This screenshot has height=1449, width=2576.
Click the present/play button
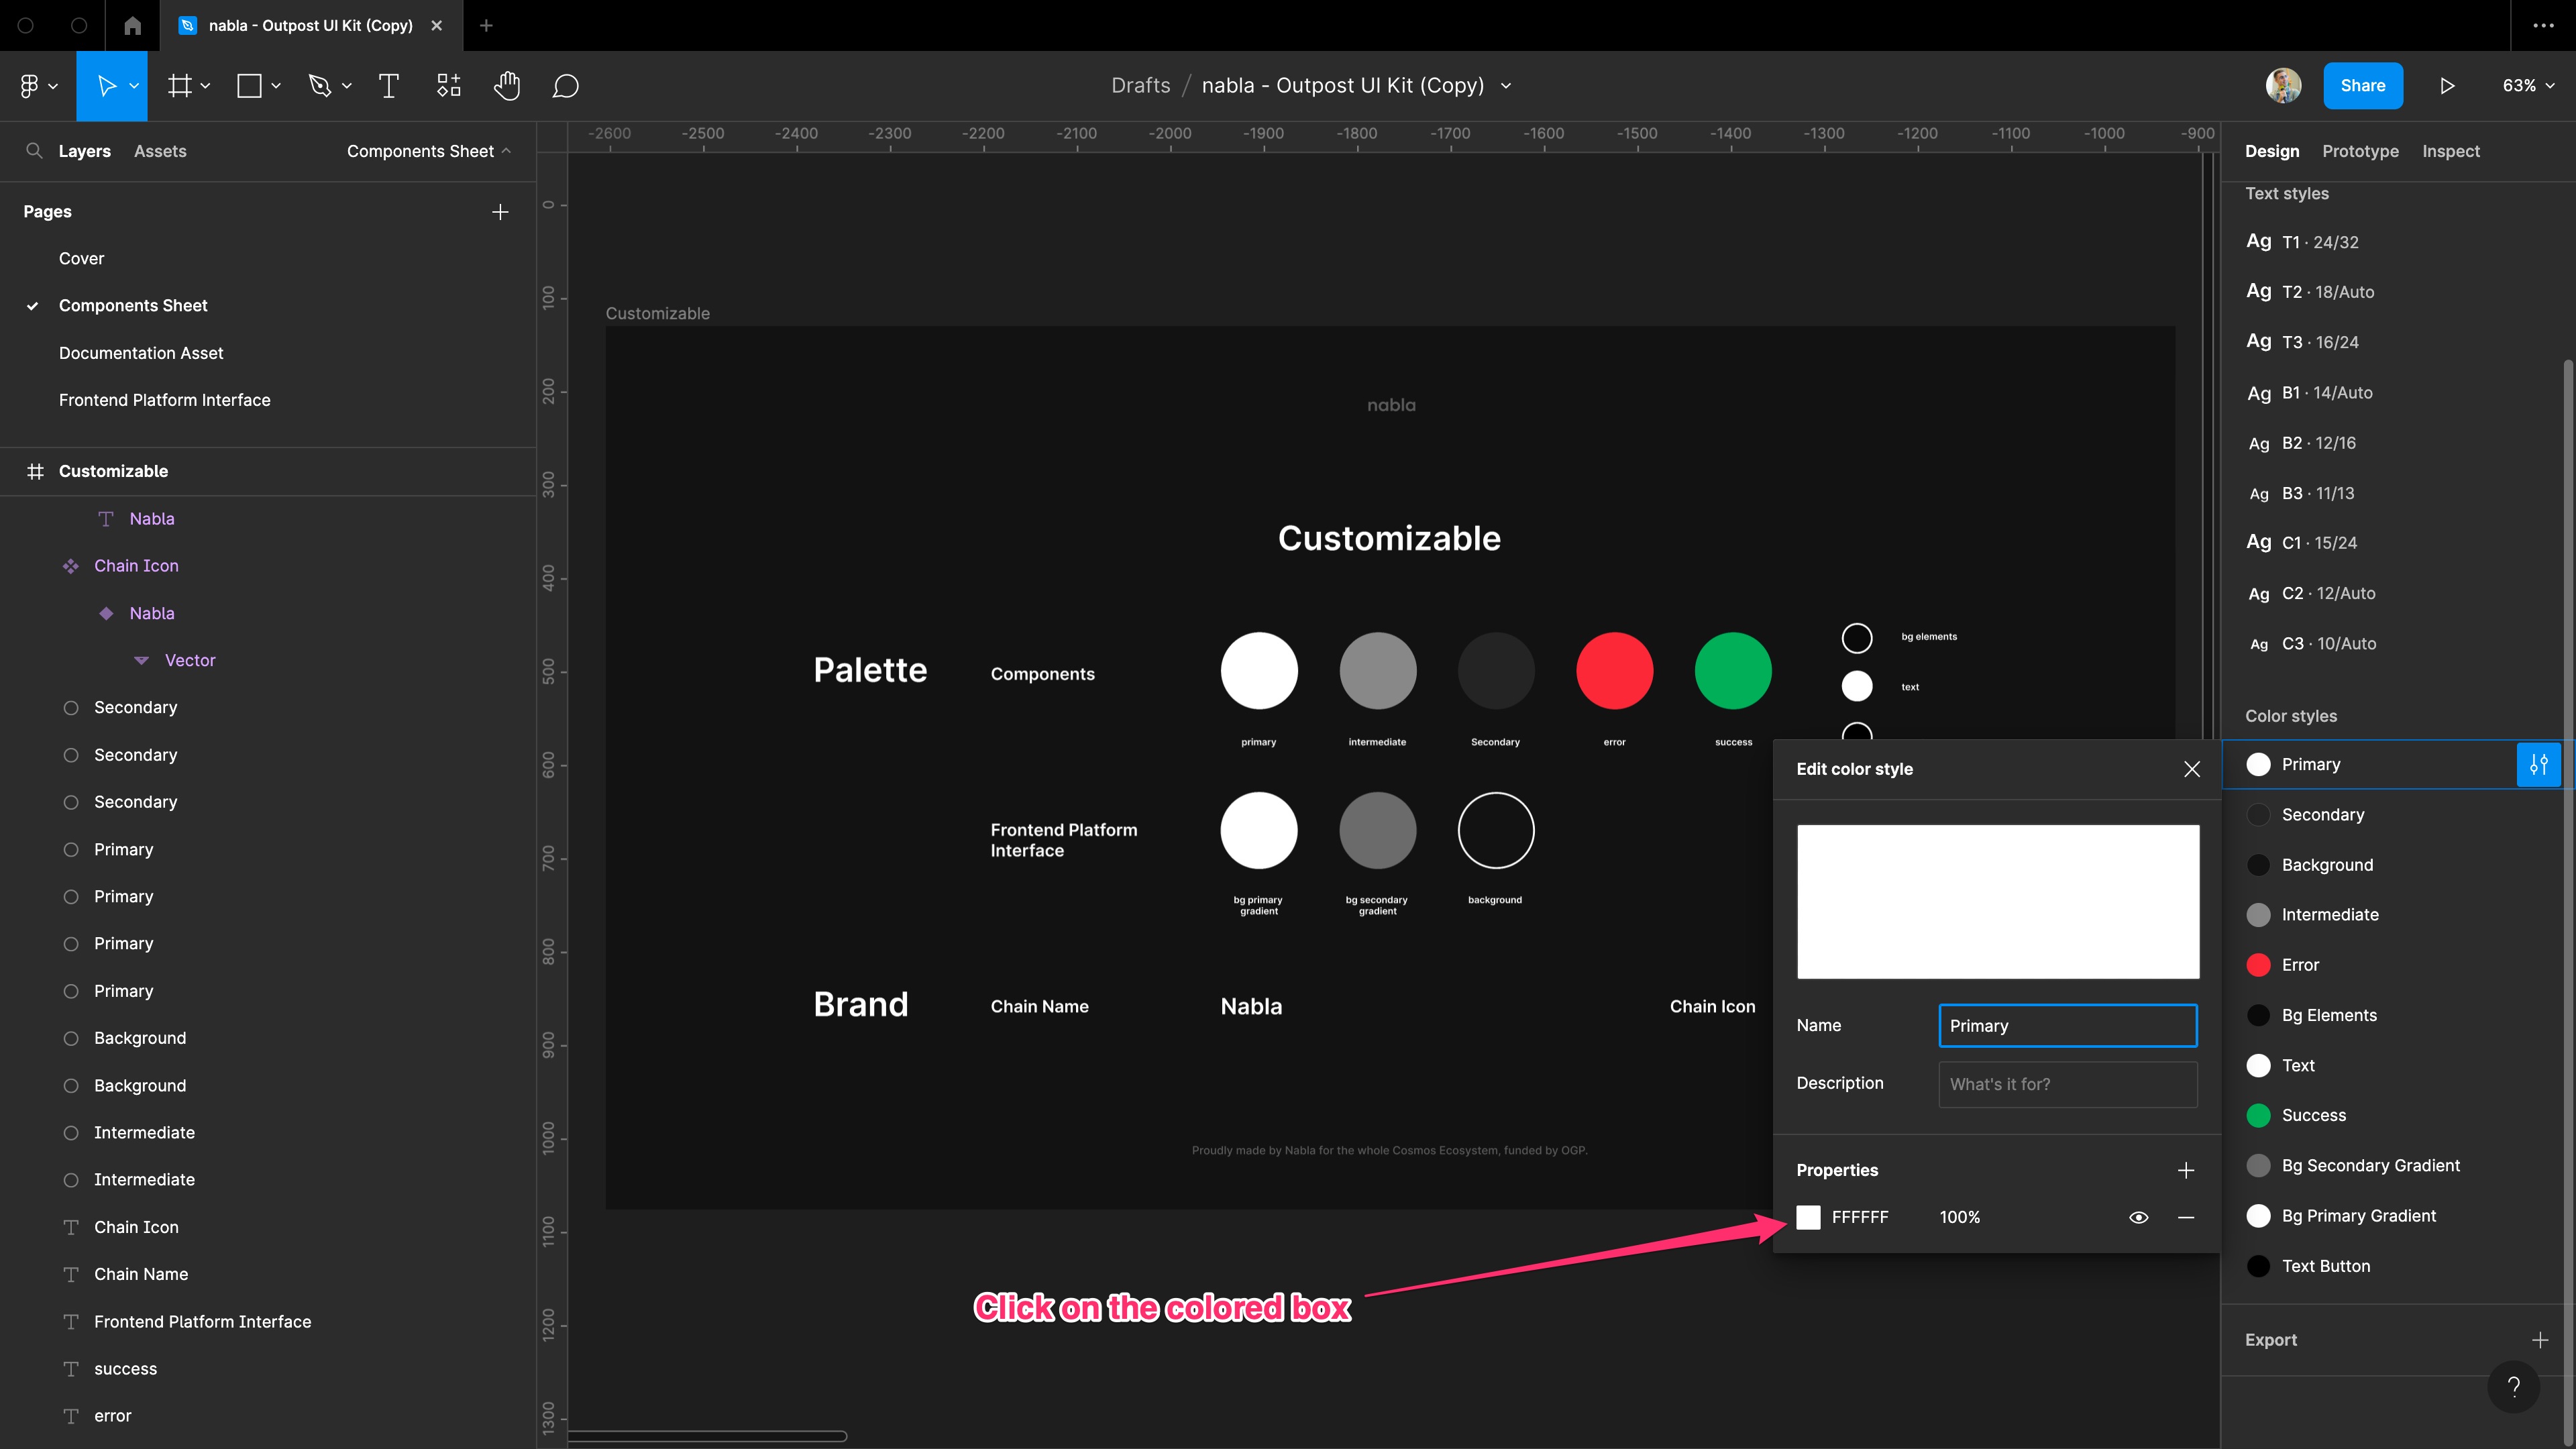pyautogui.click(x=2449, y=85)
